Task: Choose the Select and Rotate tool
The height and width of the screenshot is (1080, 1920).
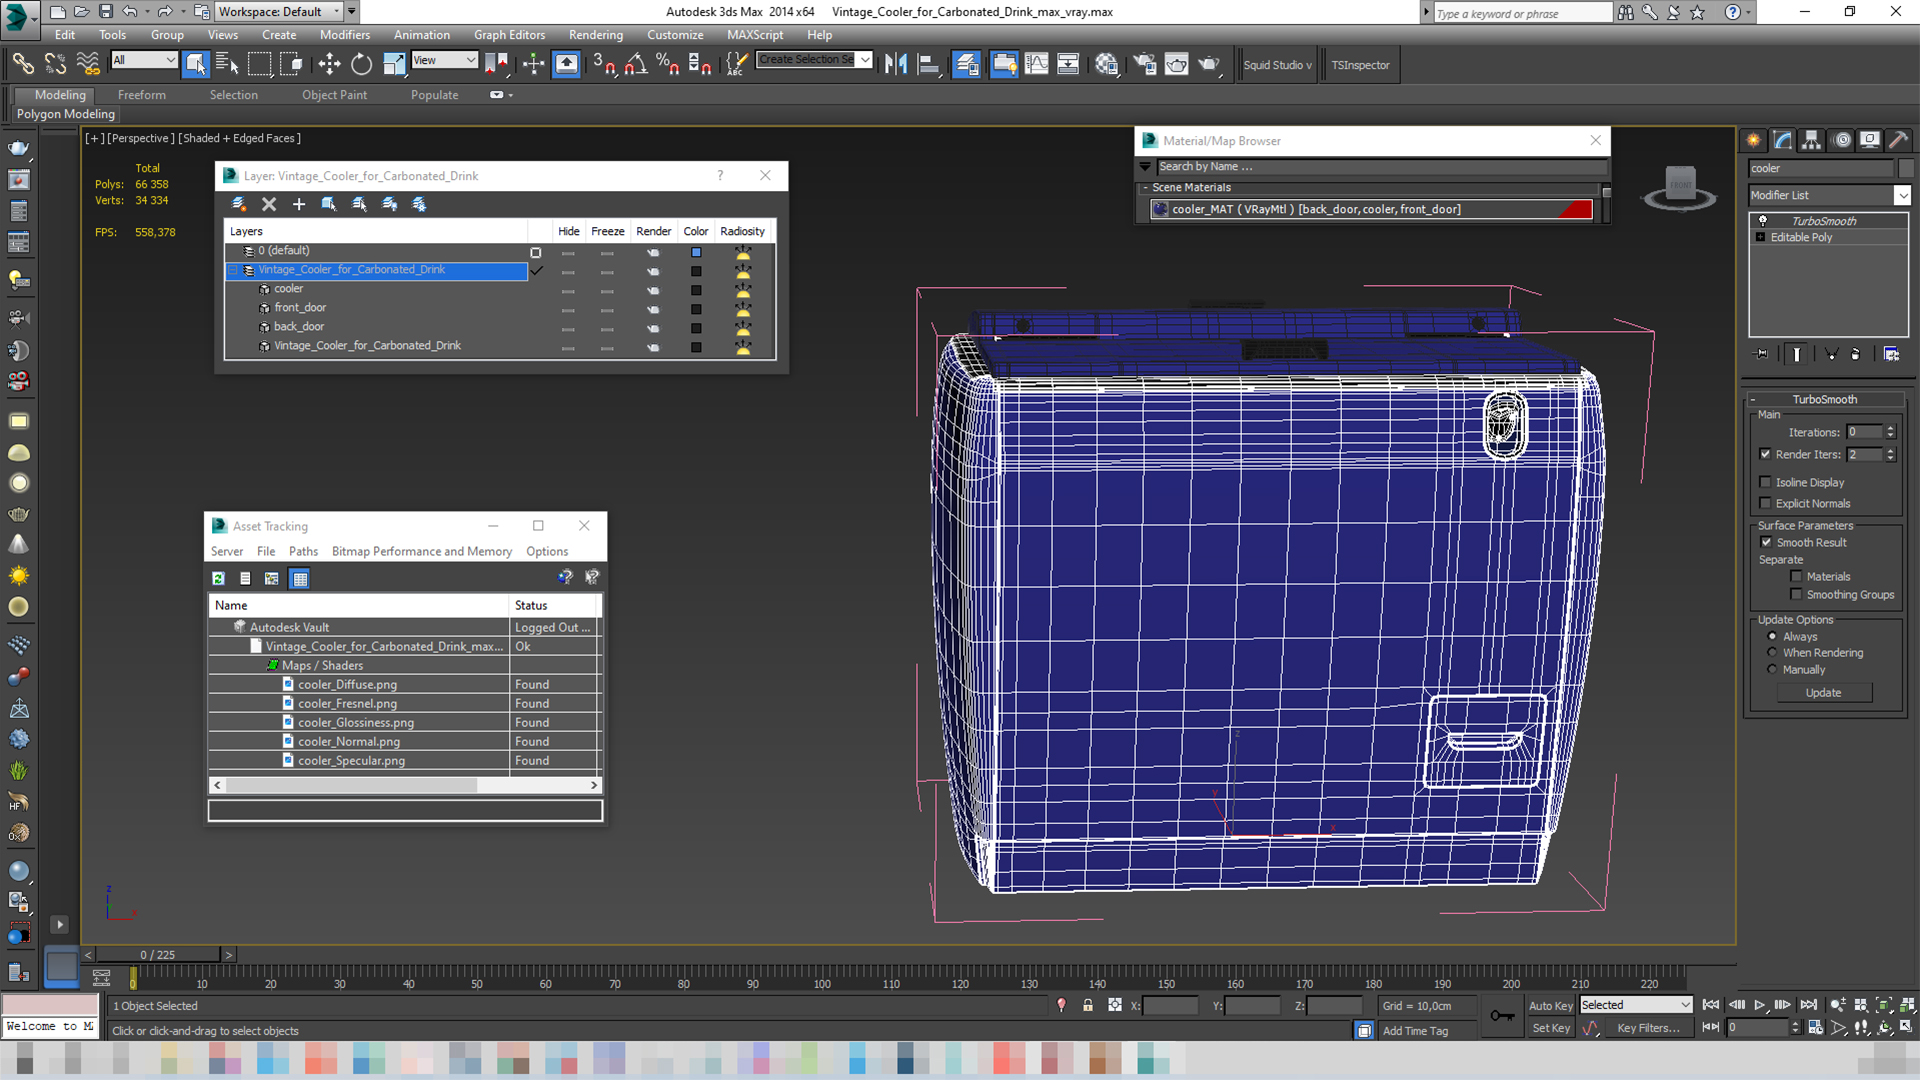Action: pos(361,64)
